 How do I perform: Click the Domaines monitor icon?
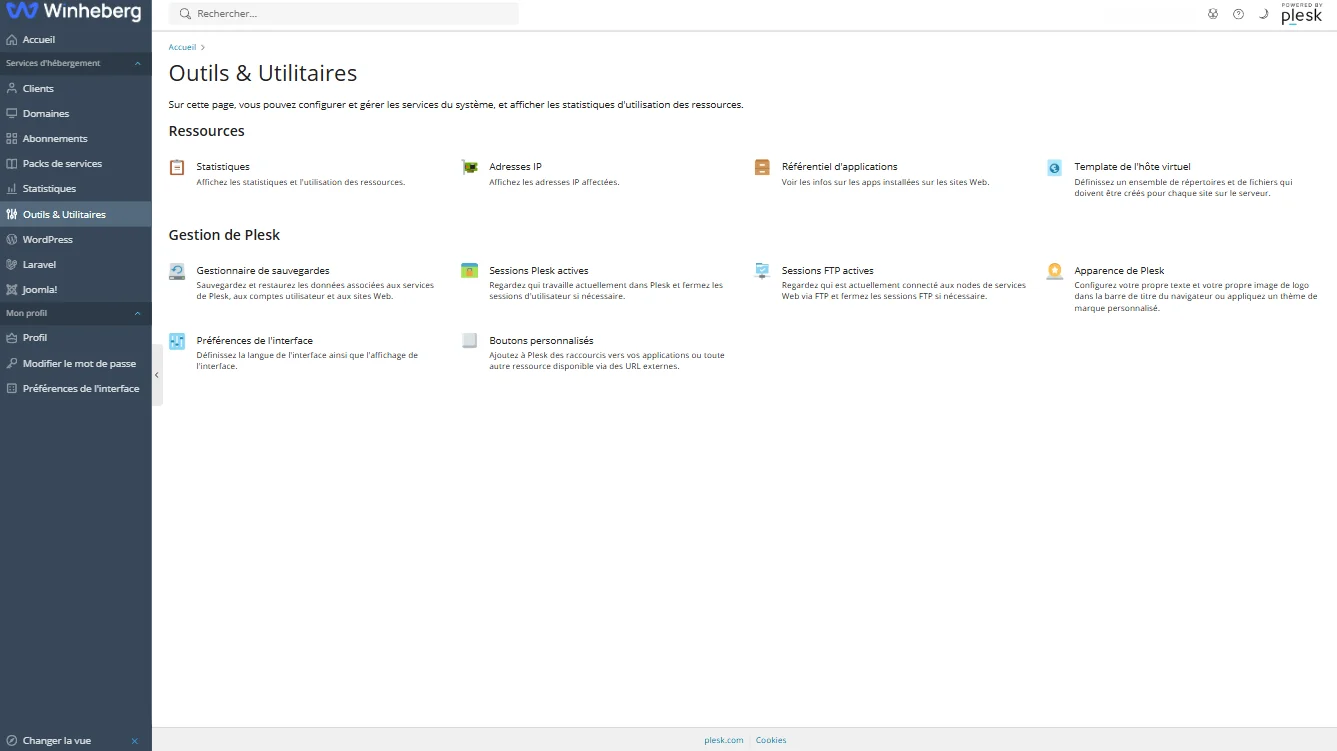click(12, 114)
